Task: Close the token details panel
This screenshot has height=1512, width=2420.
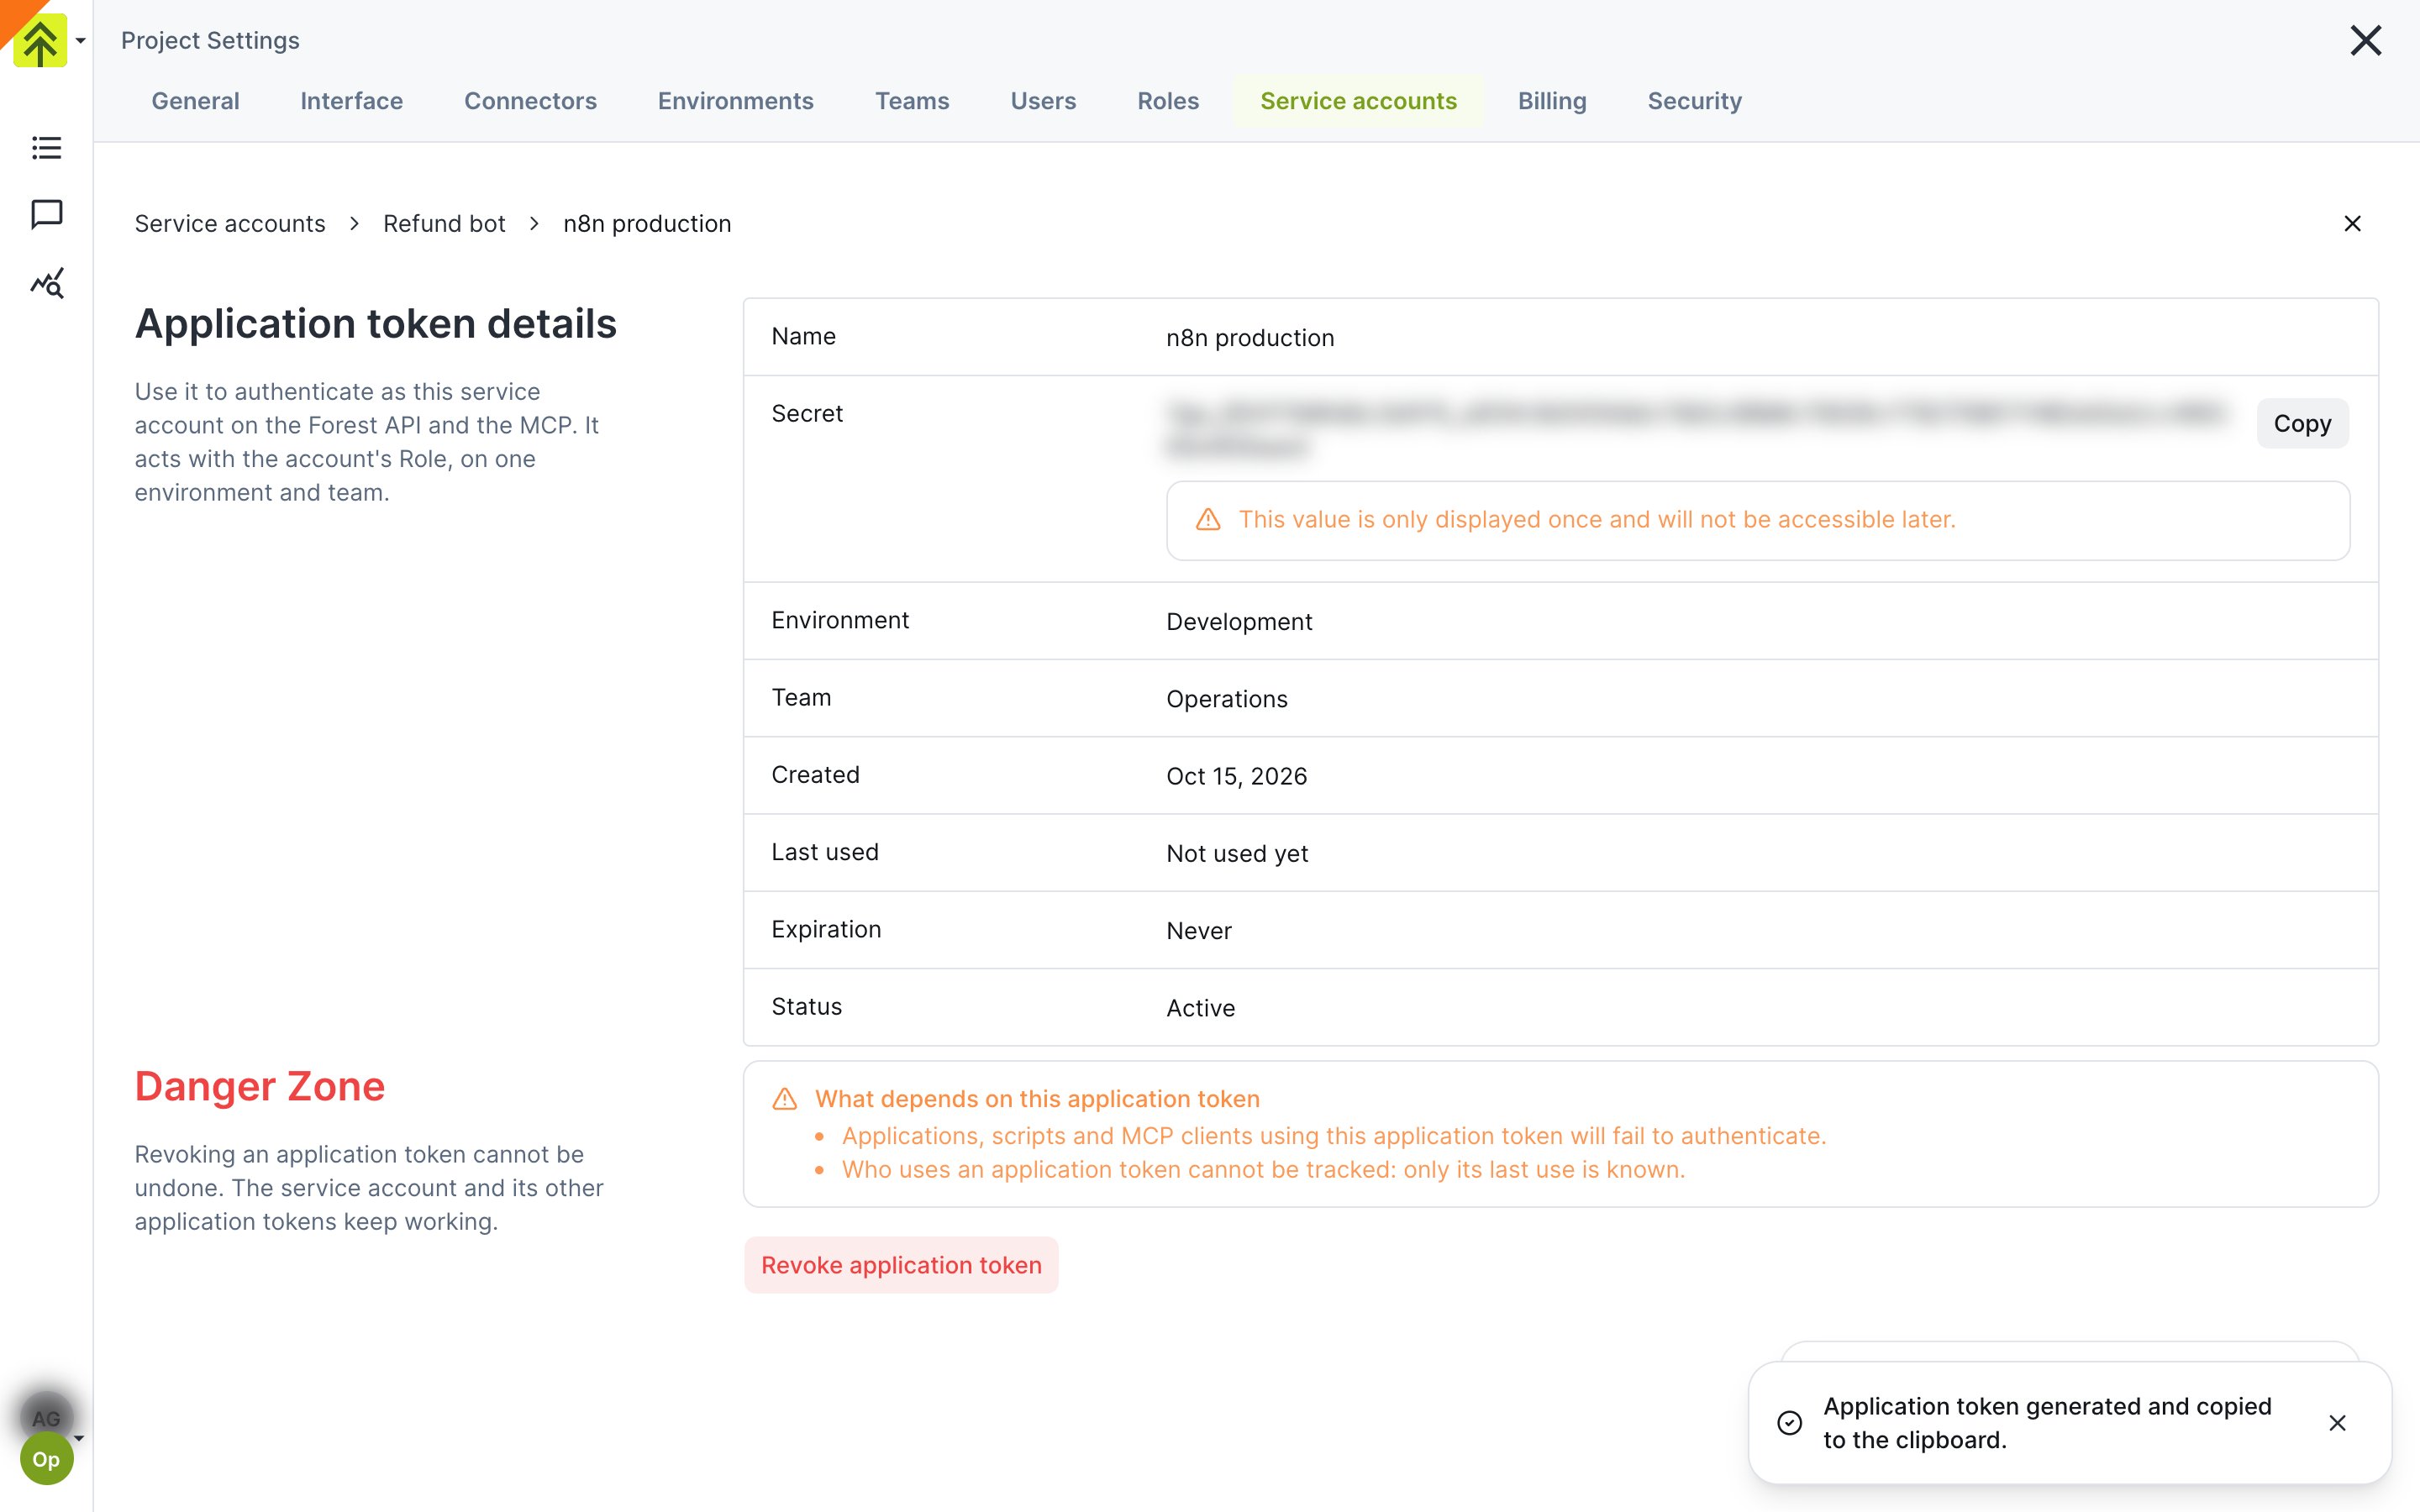Action: [x=2352, y=223]
